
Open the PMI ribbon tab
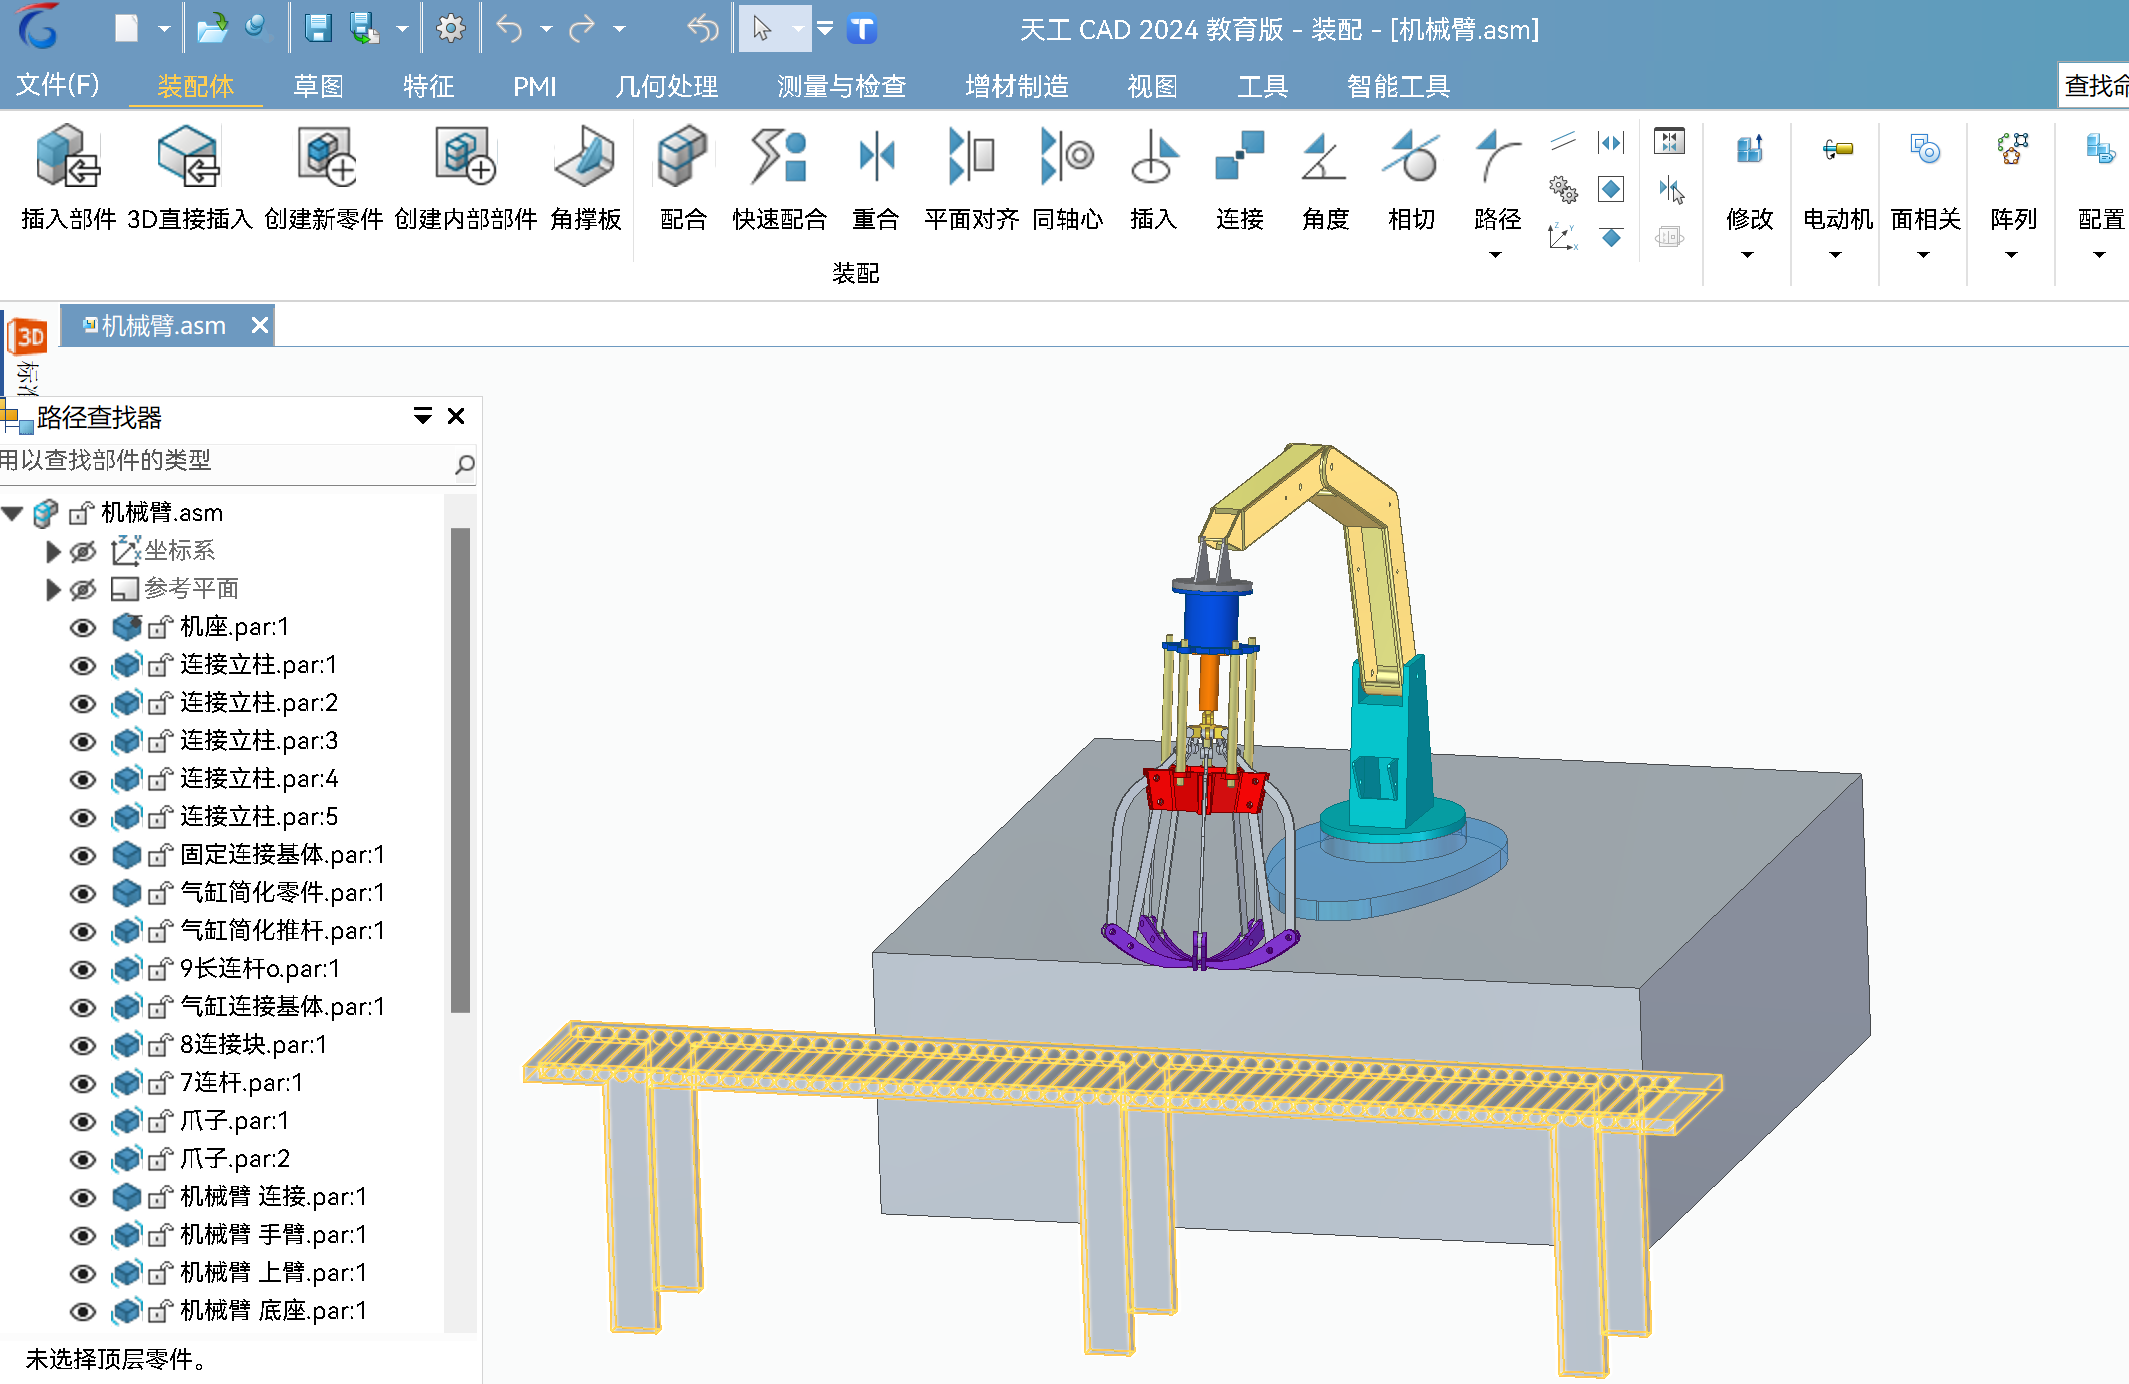(x=535, y=86)
